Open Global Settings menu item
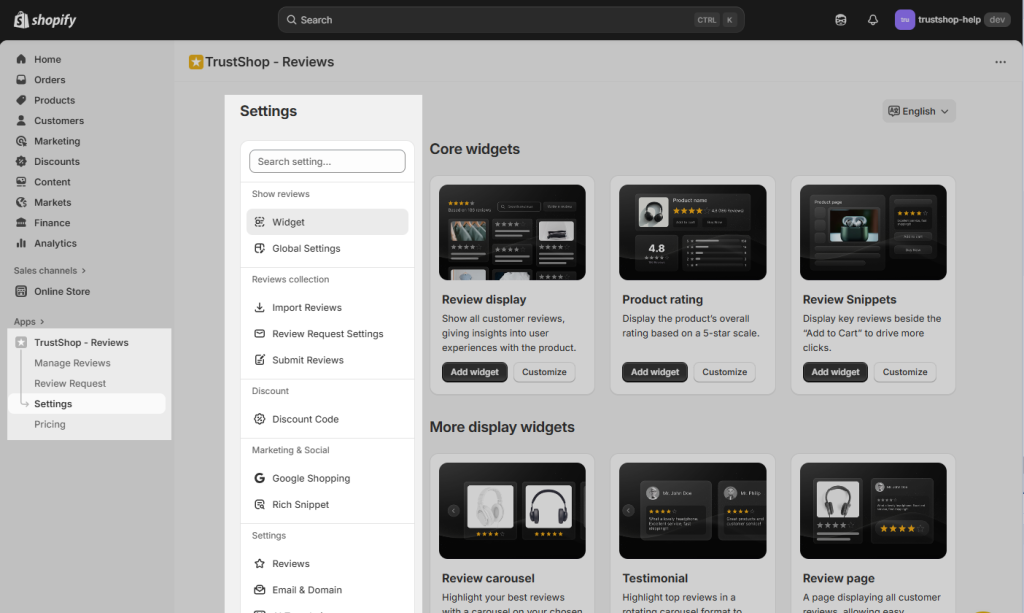1024x613 pixels. click(306, 249)
